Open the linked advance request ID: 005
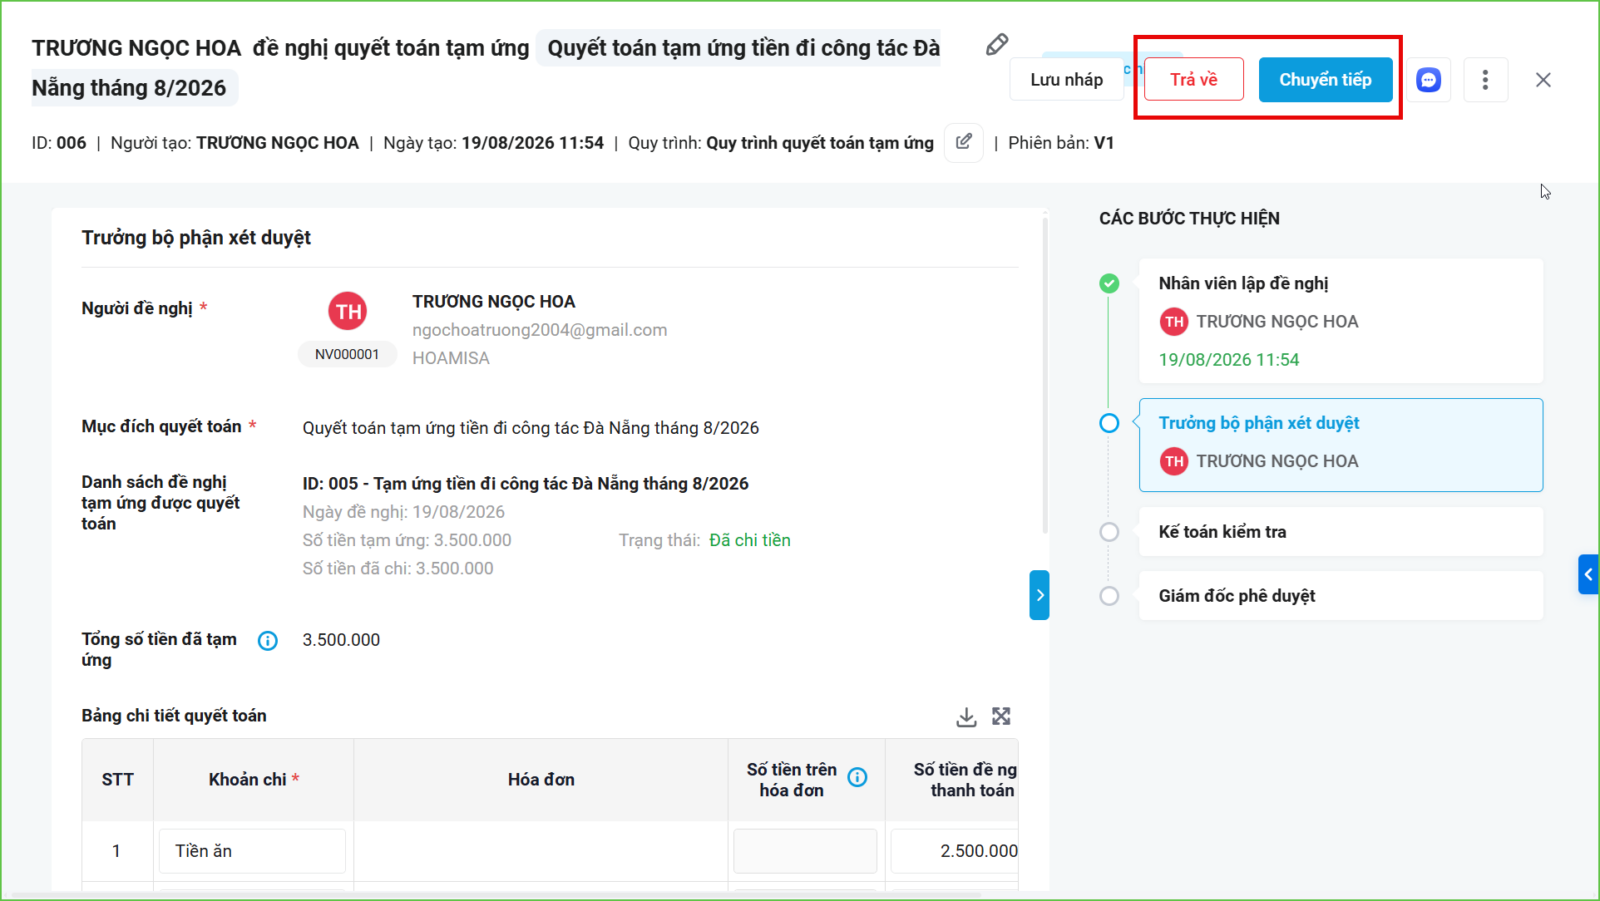This screenshot has width=1600, height=901. tap(526, 484)
